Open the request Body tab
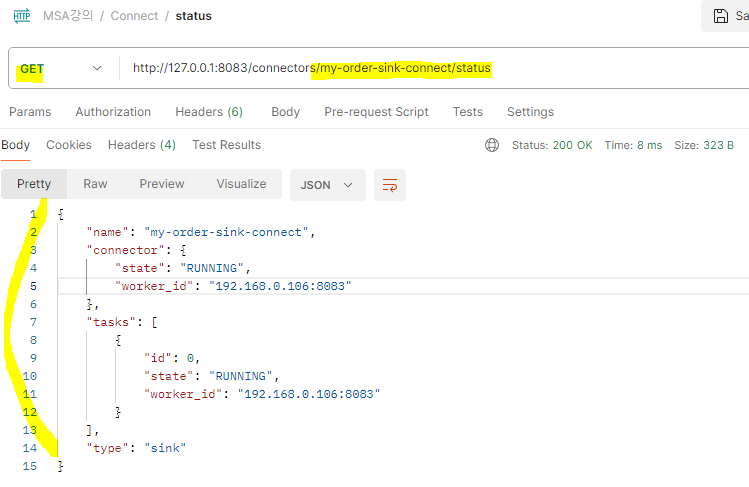The width and height of the screenshot is (749, 487). tap(286, 112)
